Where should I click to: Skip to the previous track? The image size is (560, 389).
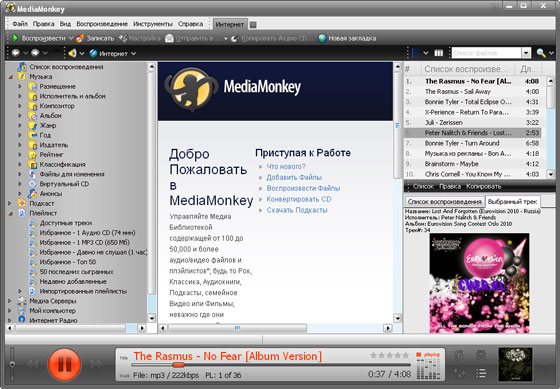(32, 365)
